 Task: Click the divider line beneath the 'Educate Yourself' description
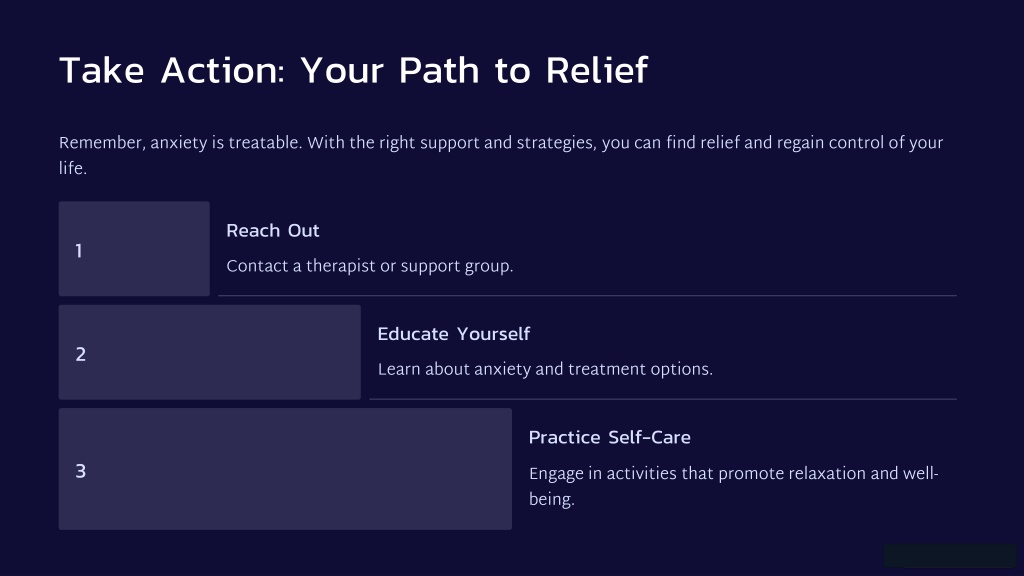(x=663, y=399)
